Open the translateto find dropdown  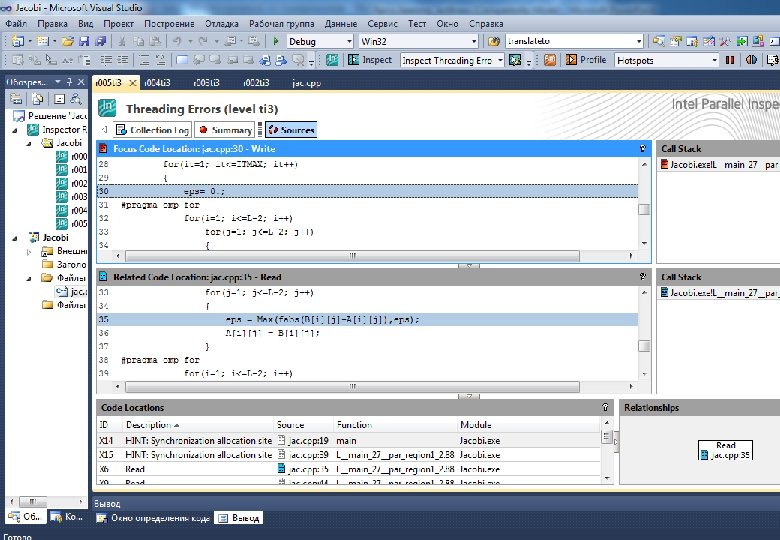[x=639, y=41]
